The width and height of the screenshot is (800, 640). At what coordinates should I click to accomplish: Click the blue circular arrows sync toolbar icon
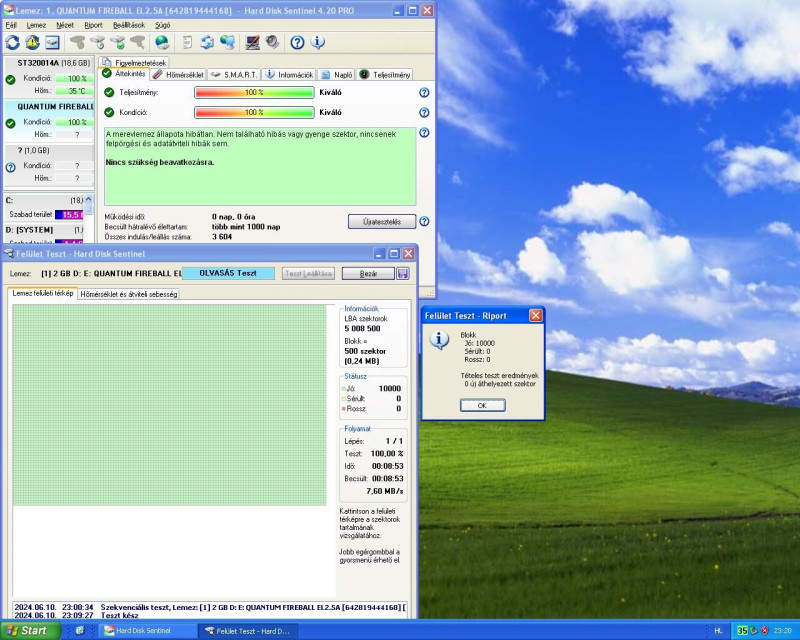(x=207, y=42)
